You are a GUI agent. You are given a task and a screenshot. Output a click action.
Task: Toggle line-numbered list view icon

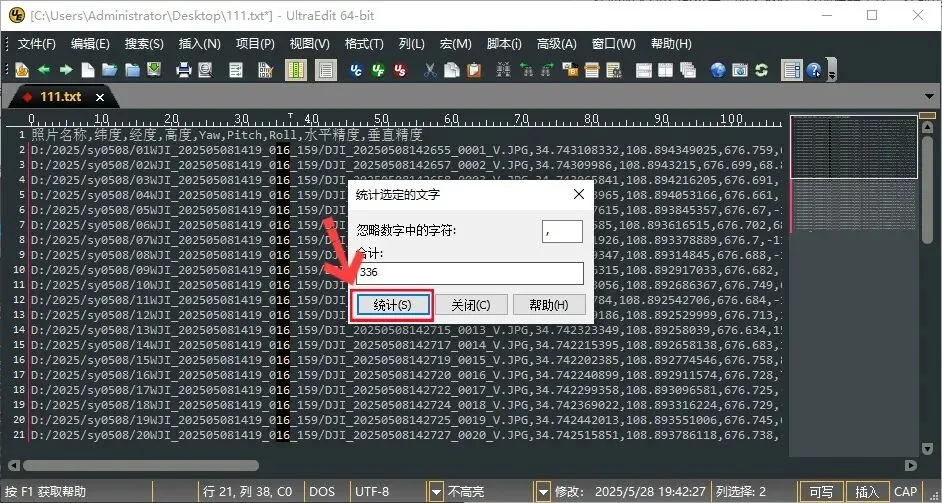tap(326, 70)
